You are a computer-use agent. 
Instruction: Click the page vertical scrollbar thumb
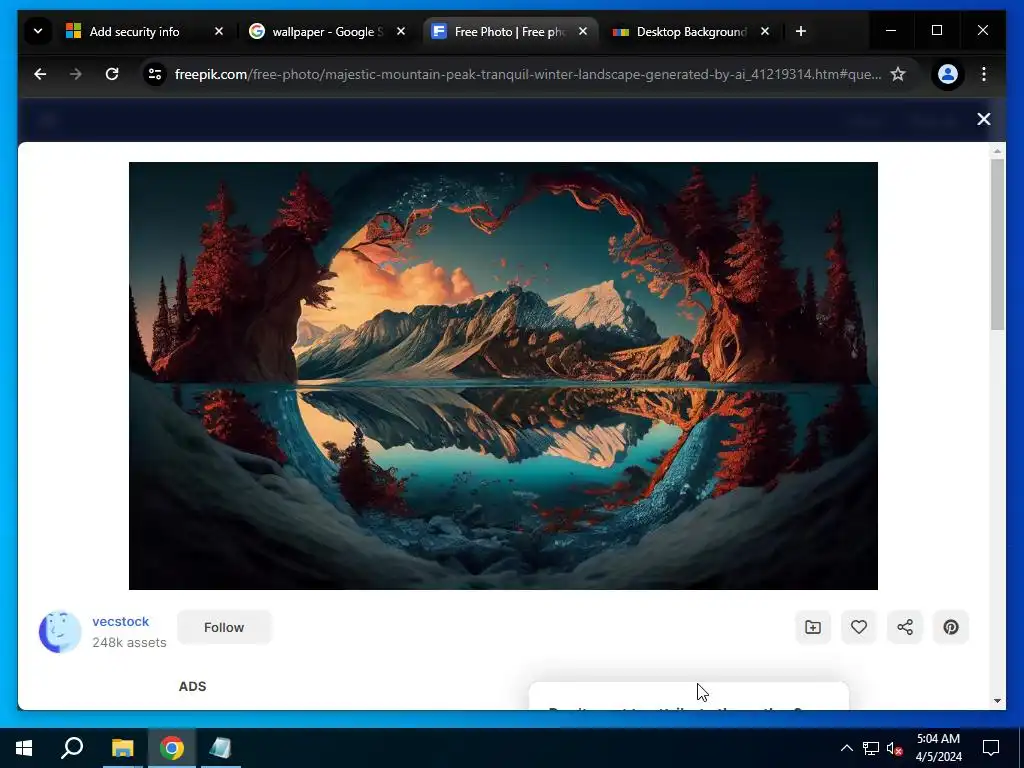click(997, 244)
